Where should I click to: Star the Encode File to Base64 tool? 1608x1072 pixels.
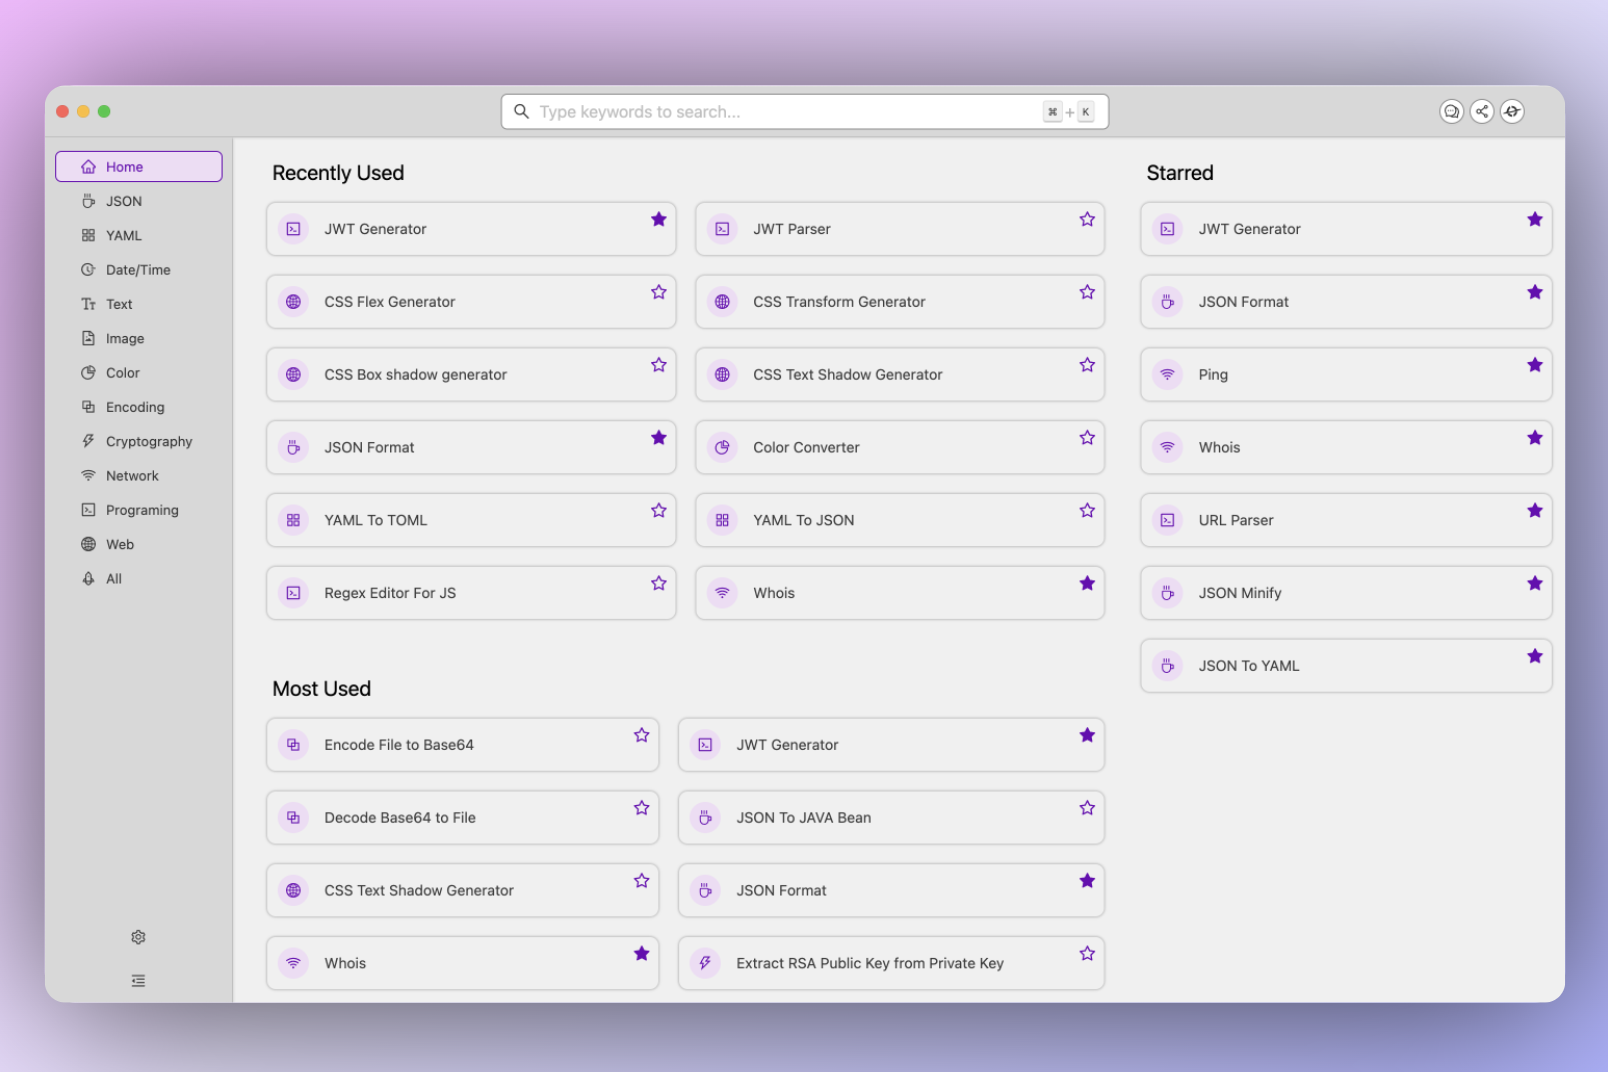click(641, 736)
